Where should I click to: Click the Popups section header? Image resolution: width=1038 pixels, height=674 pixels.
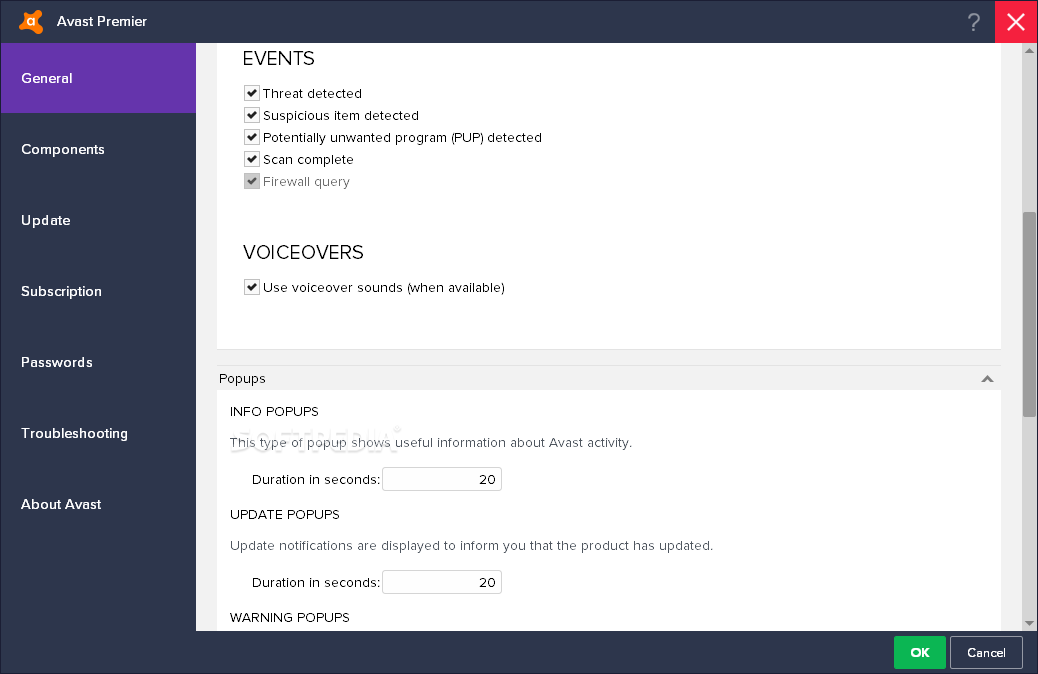point(608,378)
